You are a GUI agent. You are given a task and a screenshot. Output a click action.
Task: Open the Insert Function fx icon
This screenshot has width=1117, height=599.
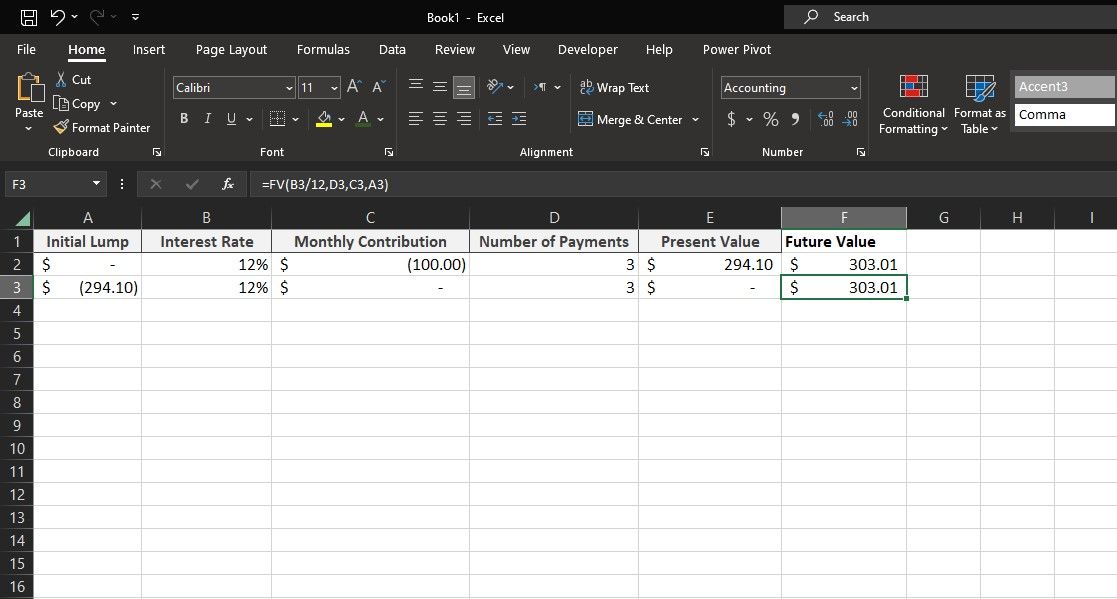[227, 184]
